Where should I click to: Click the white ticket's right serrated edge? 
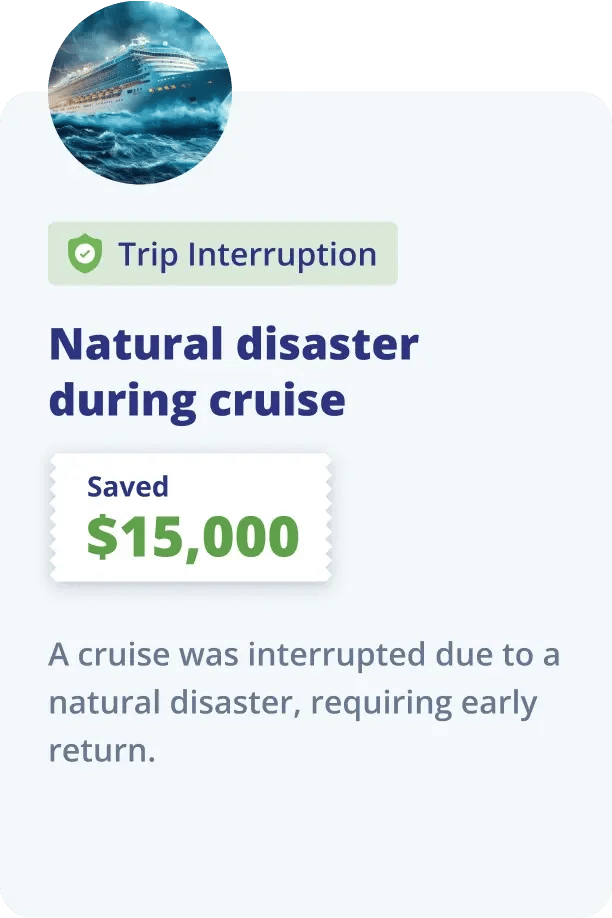pyautogui.click(x=328, y=518)
